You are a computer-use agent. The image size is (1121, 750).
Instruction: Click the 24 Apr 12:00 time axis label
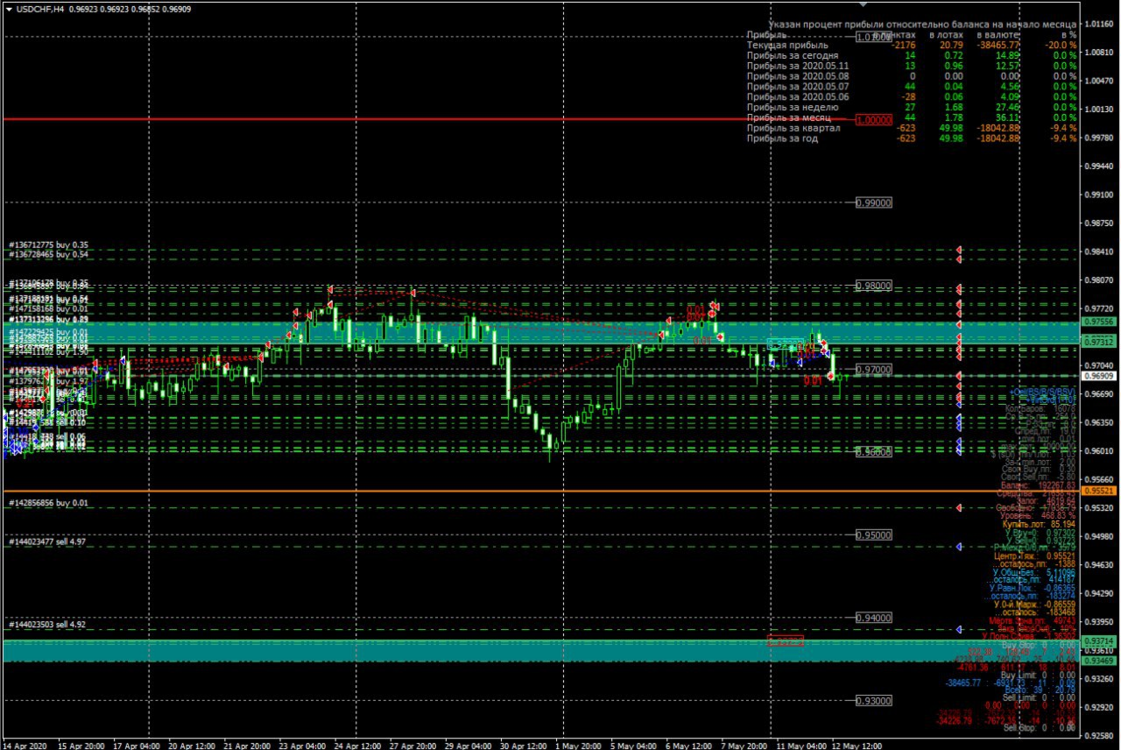tap(357, 746)
